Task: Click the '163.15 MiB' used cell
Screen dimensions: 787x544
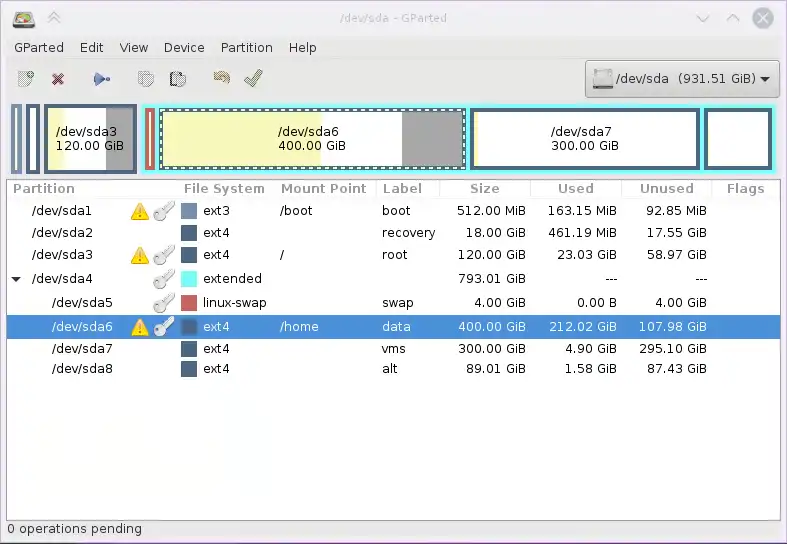Action: [582, 211]
